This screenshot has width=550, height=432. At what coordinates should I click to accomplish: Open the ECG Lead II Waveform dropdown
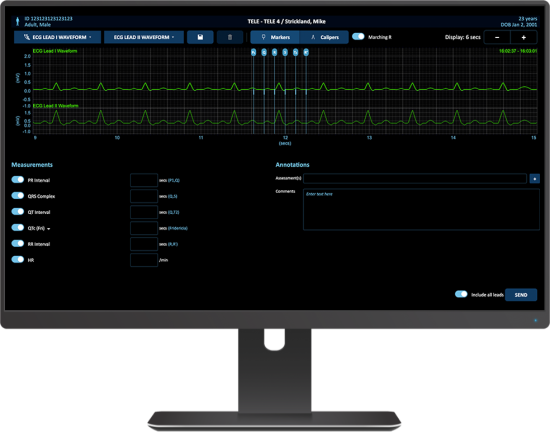(144, 37)
